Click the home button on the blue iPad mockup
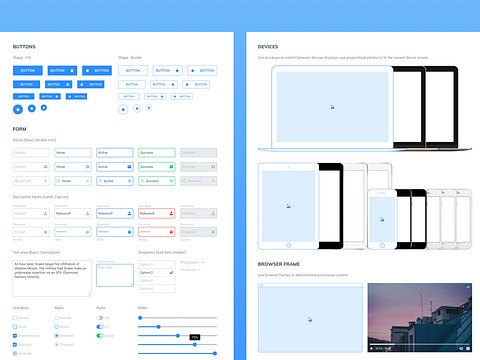 click(288, 246)
